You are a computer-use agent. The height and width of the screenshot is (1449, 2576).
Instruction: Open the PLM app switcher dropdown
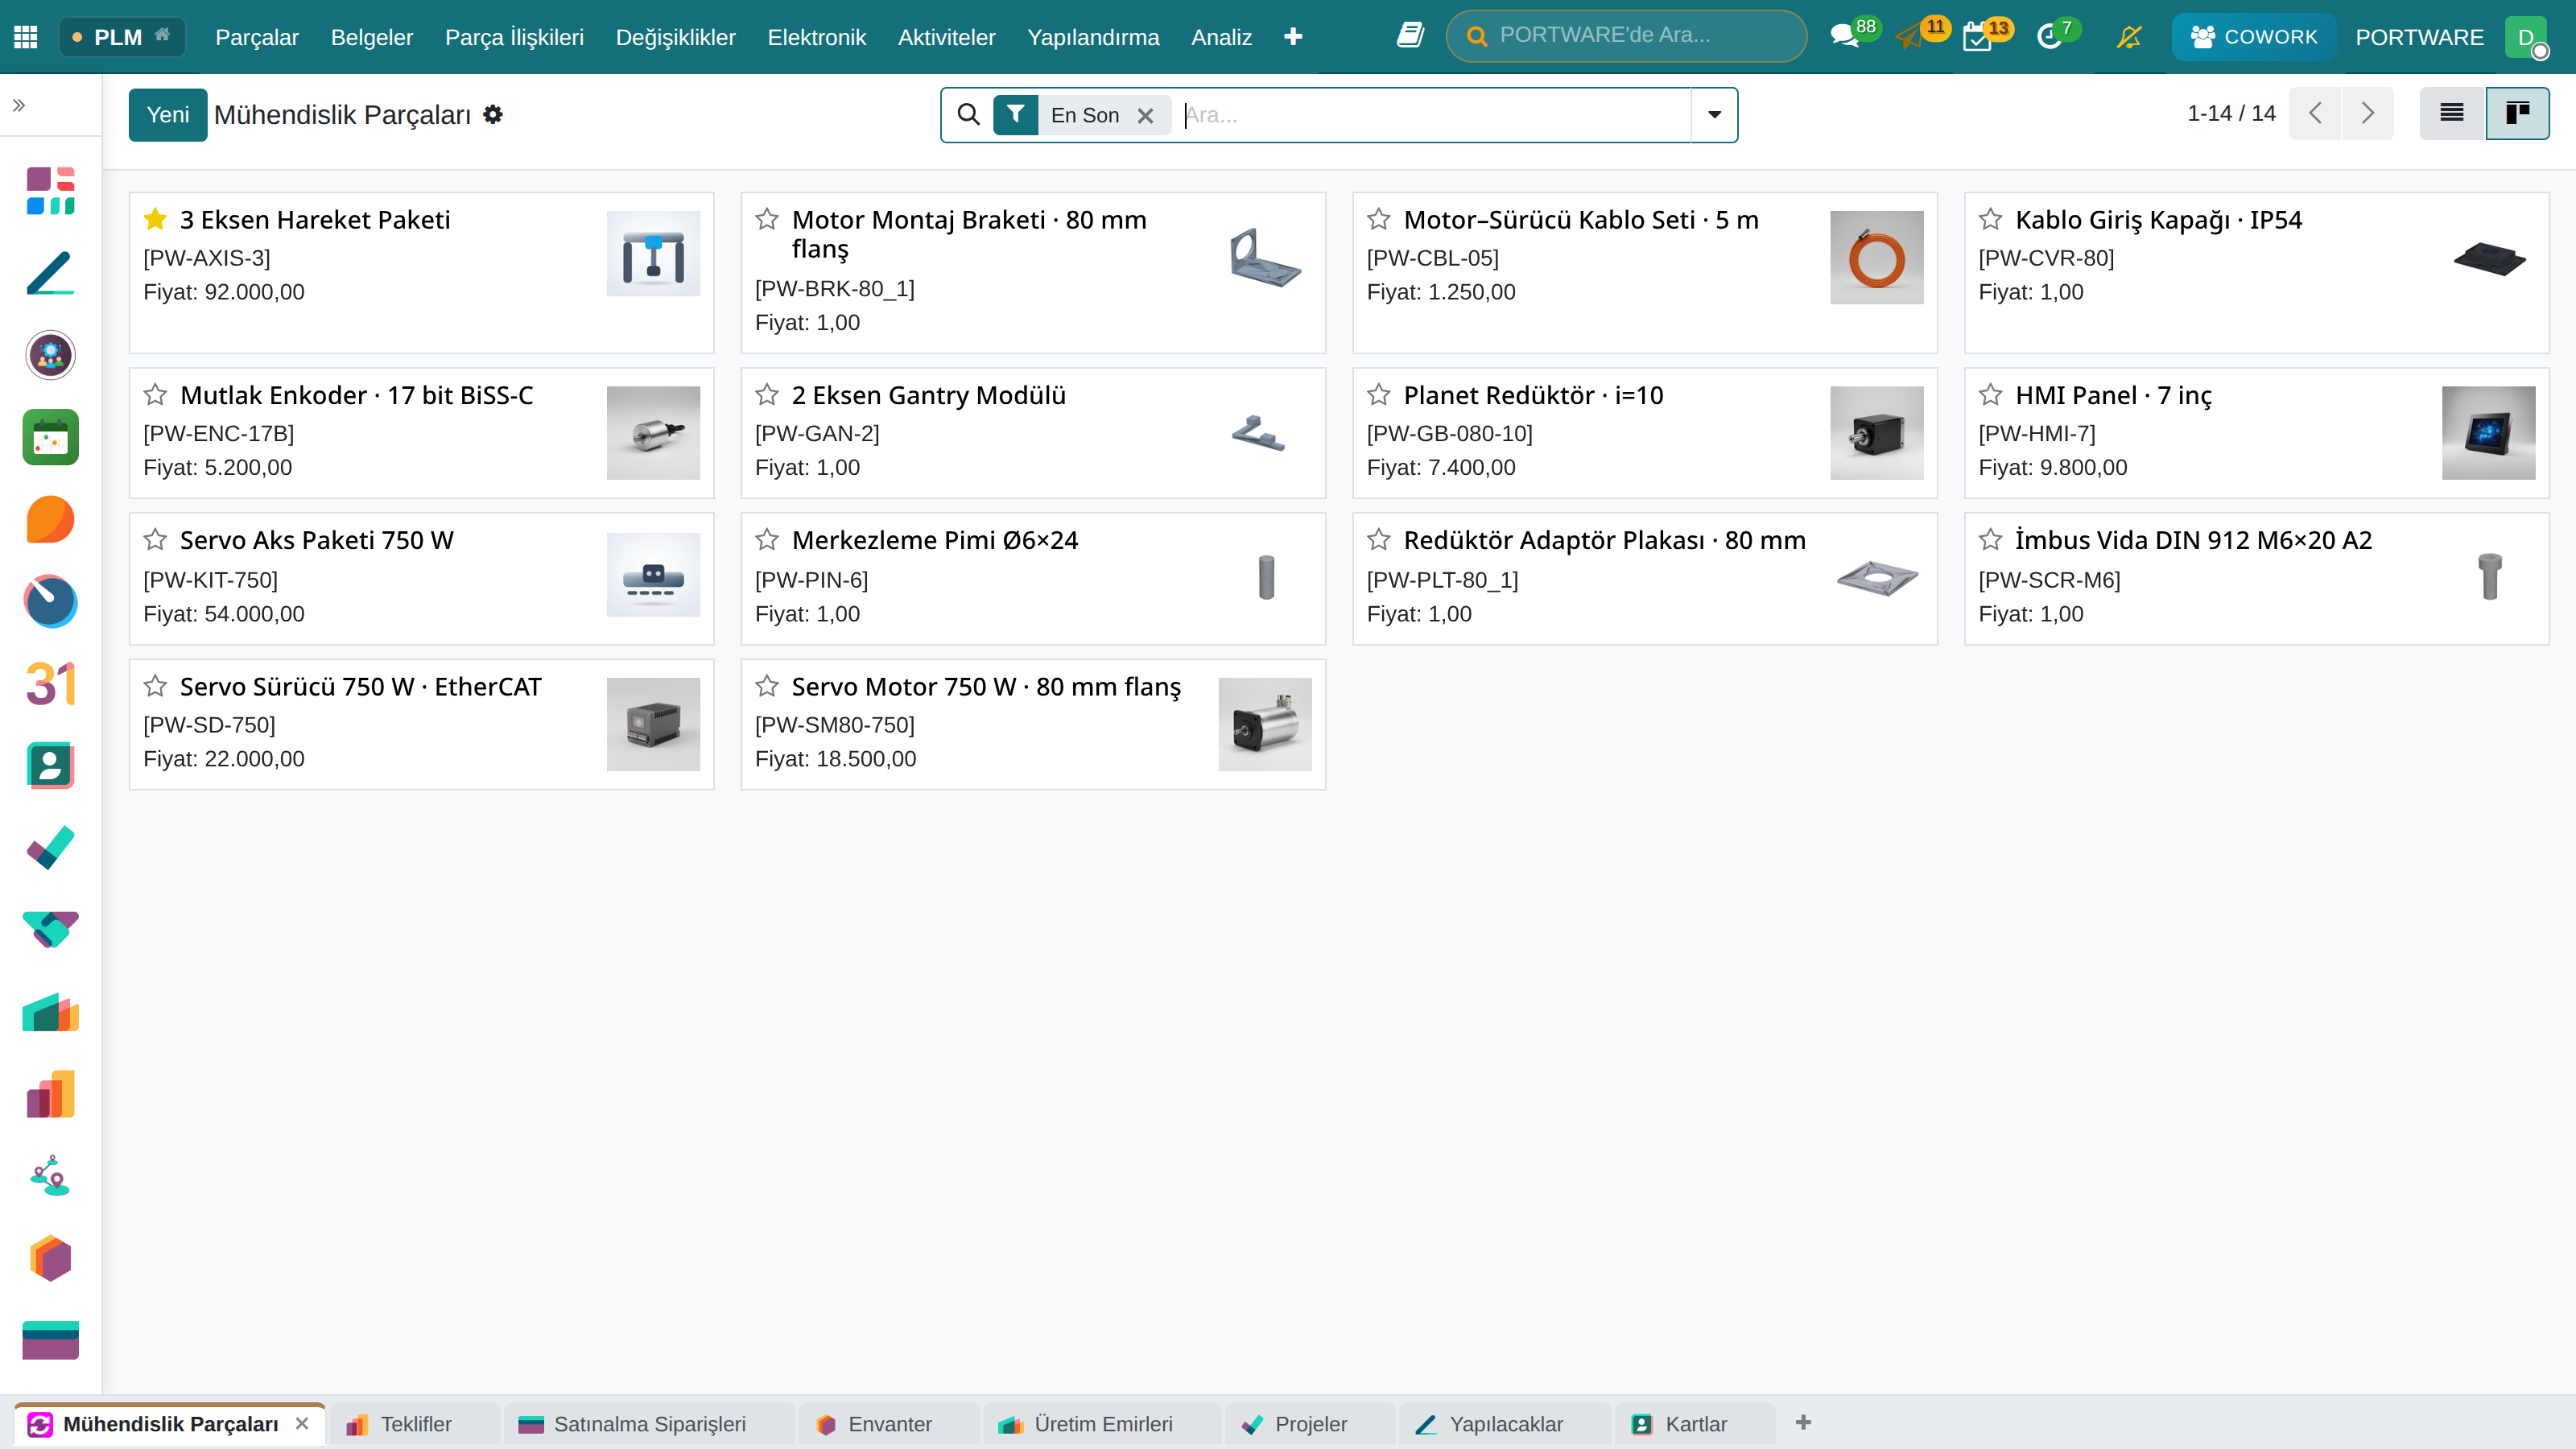tap(122, 37)
